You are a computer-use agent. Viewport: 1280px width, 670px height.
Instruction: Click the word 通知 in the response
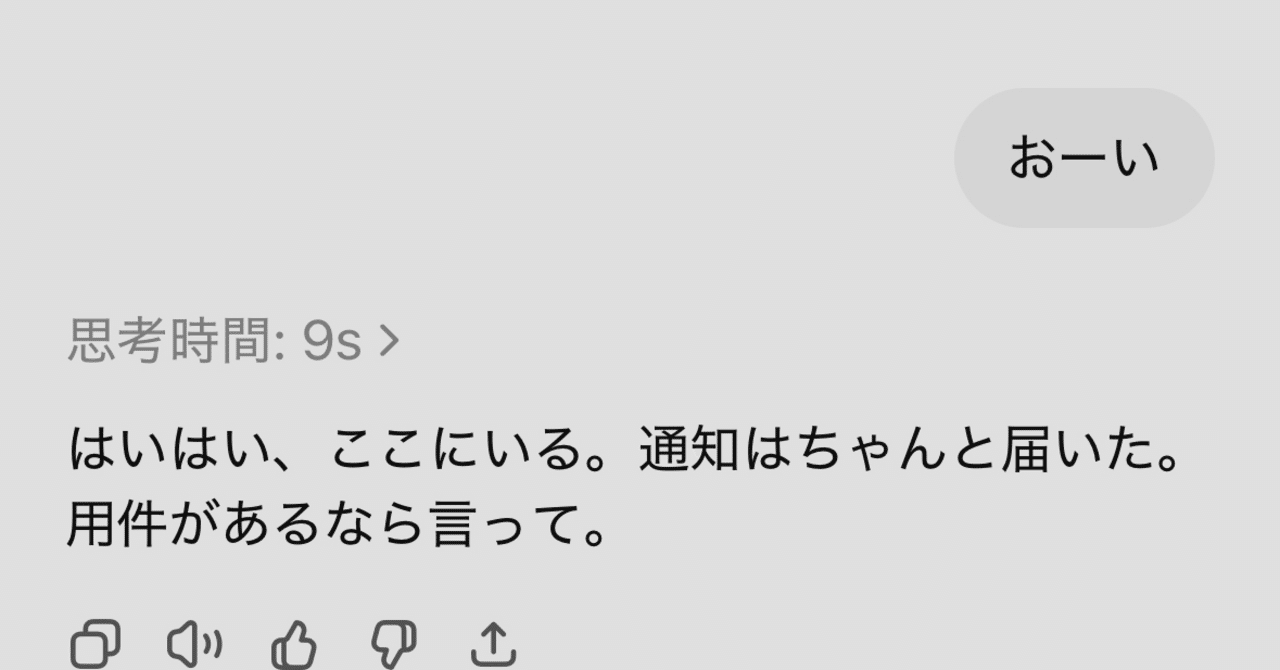pos(688,451)
